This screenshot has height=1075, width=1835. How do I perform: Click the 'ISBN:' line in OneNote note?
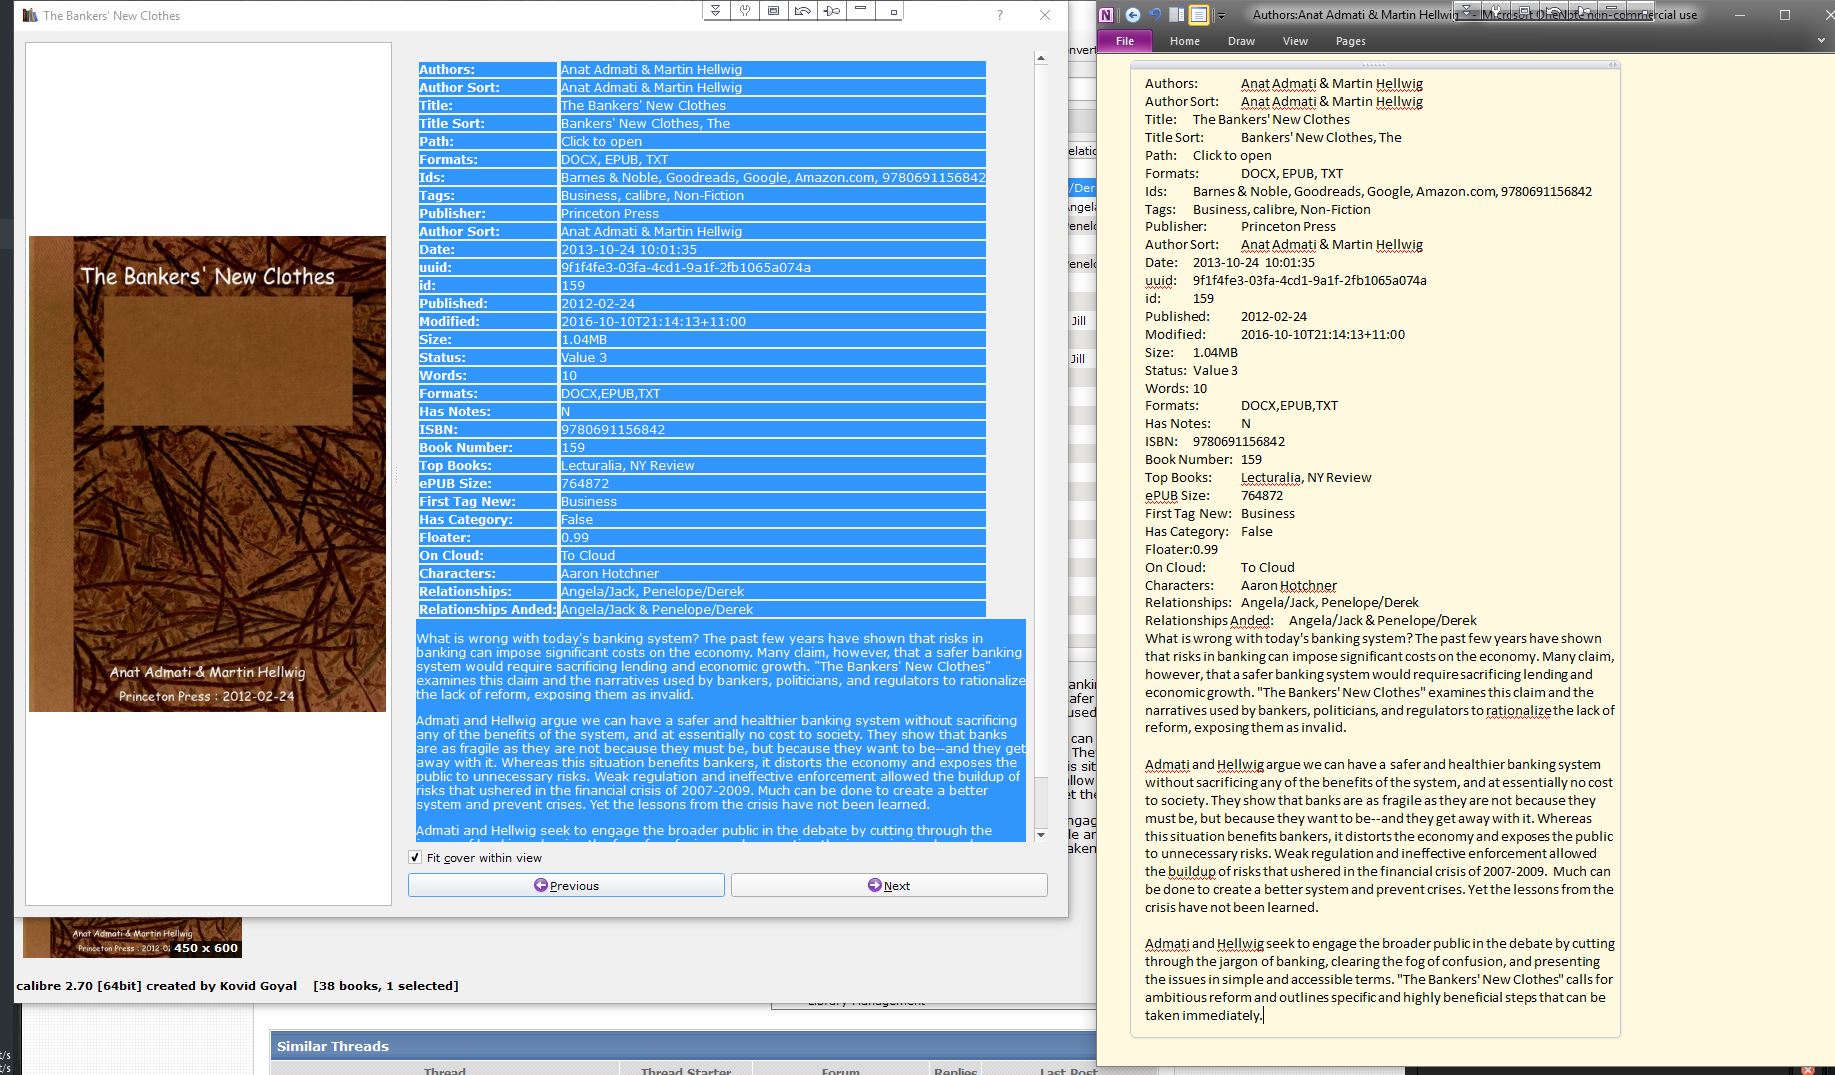click(x=1215, y=441)
